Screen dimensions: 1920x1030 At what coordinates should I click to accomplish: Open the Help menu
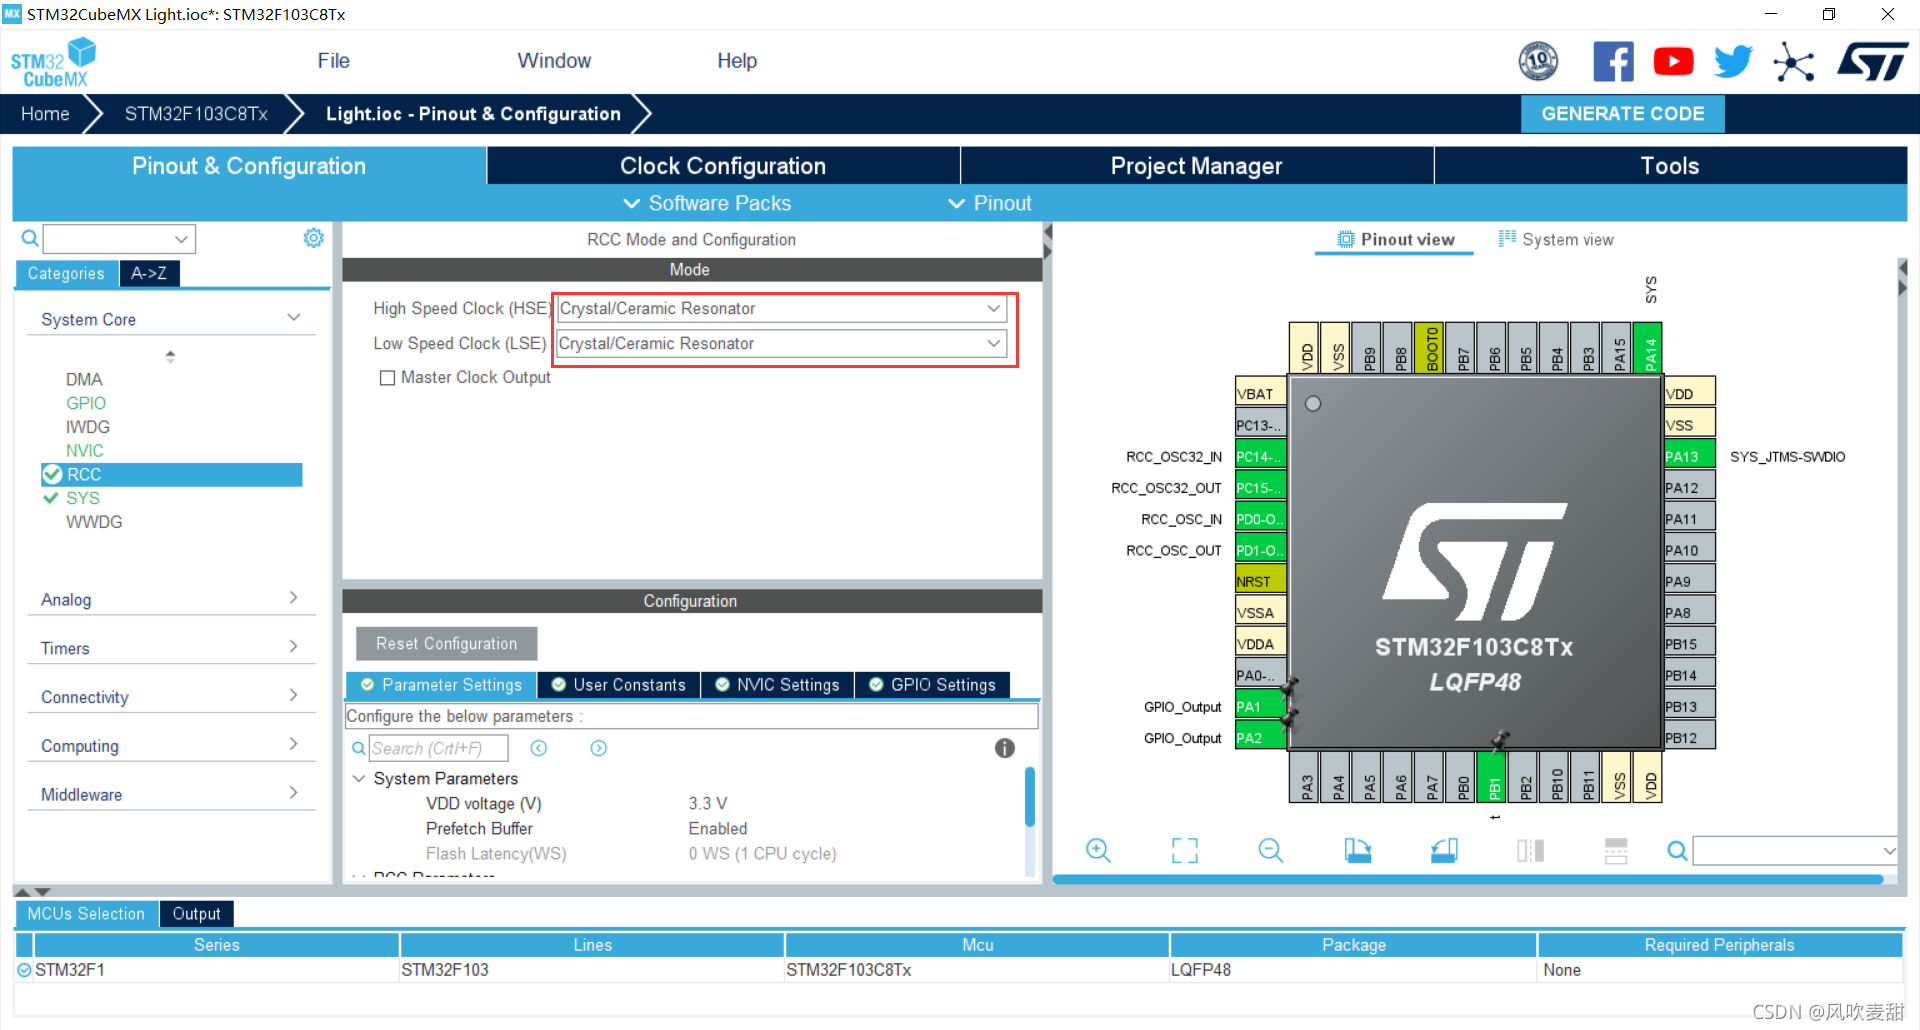[x=737, y=61]
